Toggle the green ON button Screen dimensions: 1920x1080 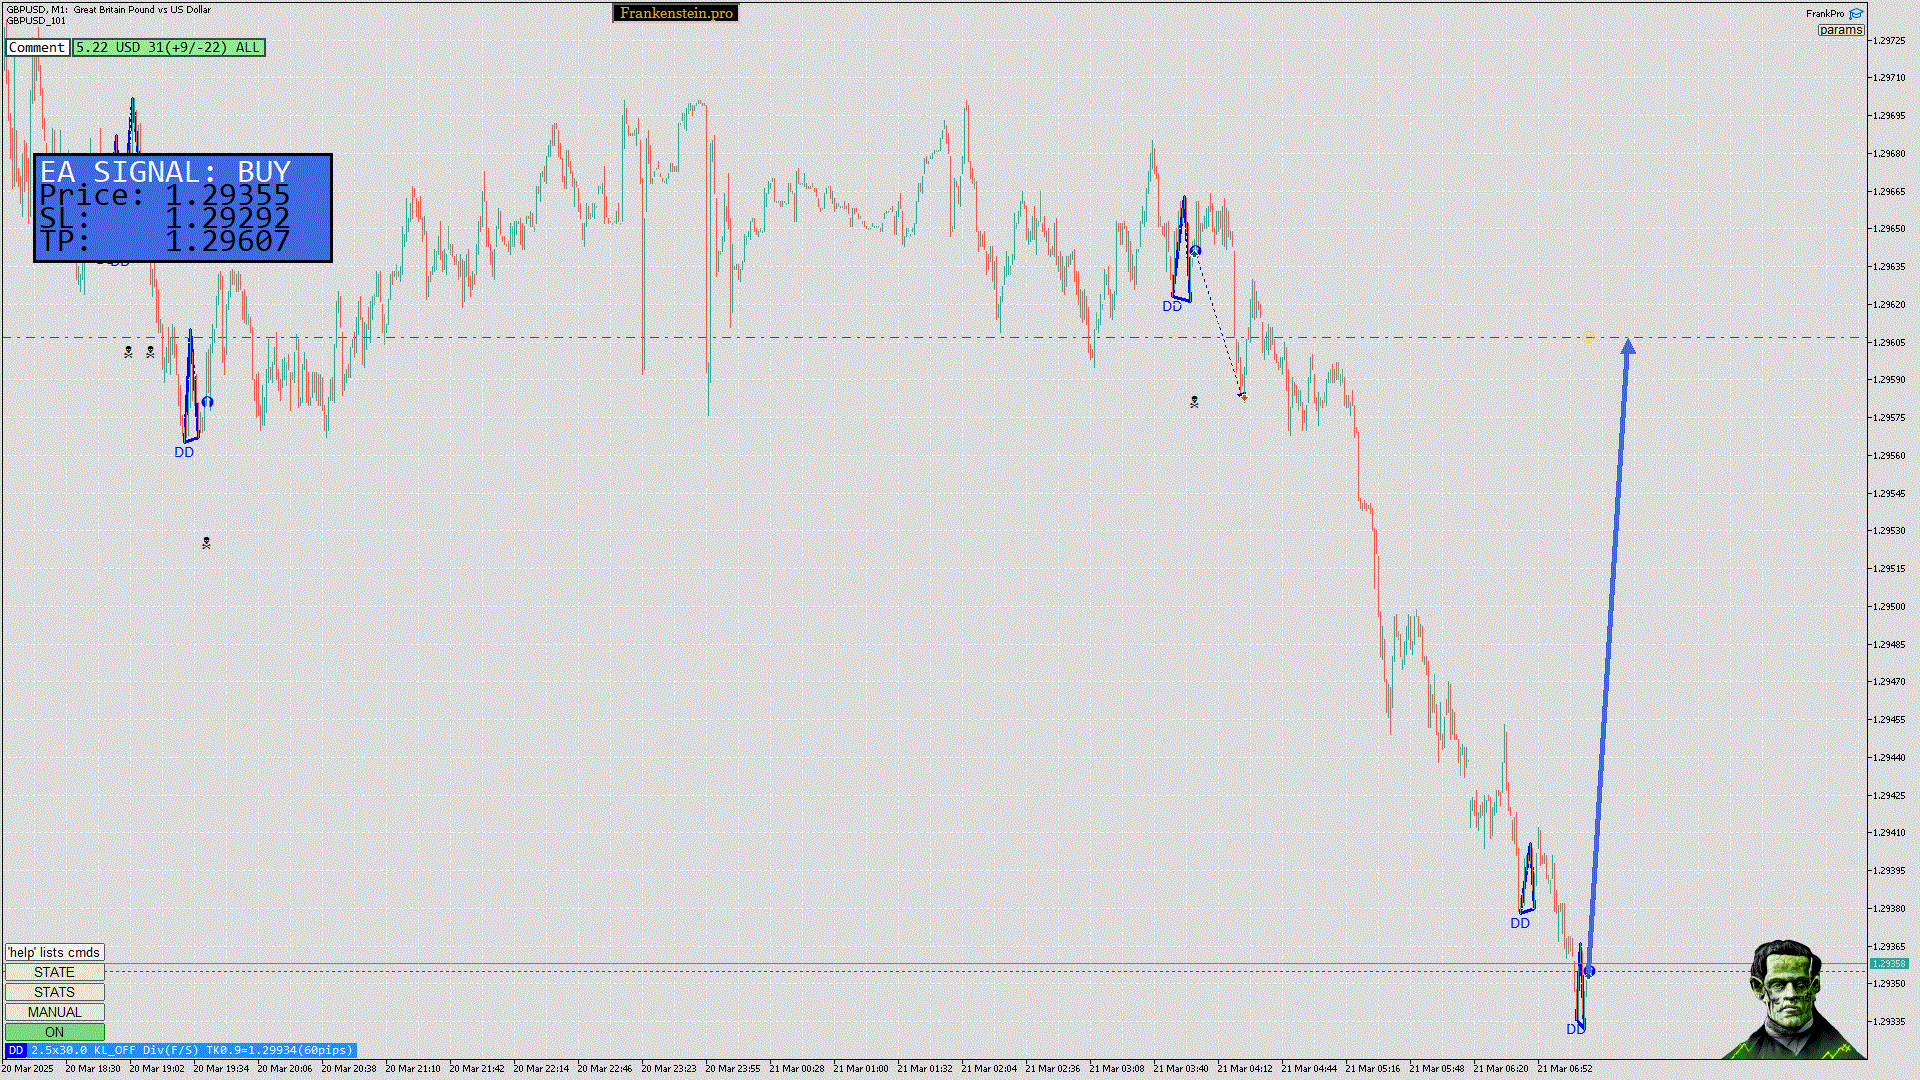click(54, 1032)
